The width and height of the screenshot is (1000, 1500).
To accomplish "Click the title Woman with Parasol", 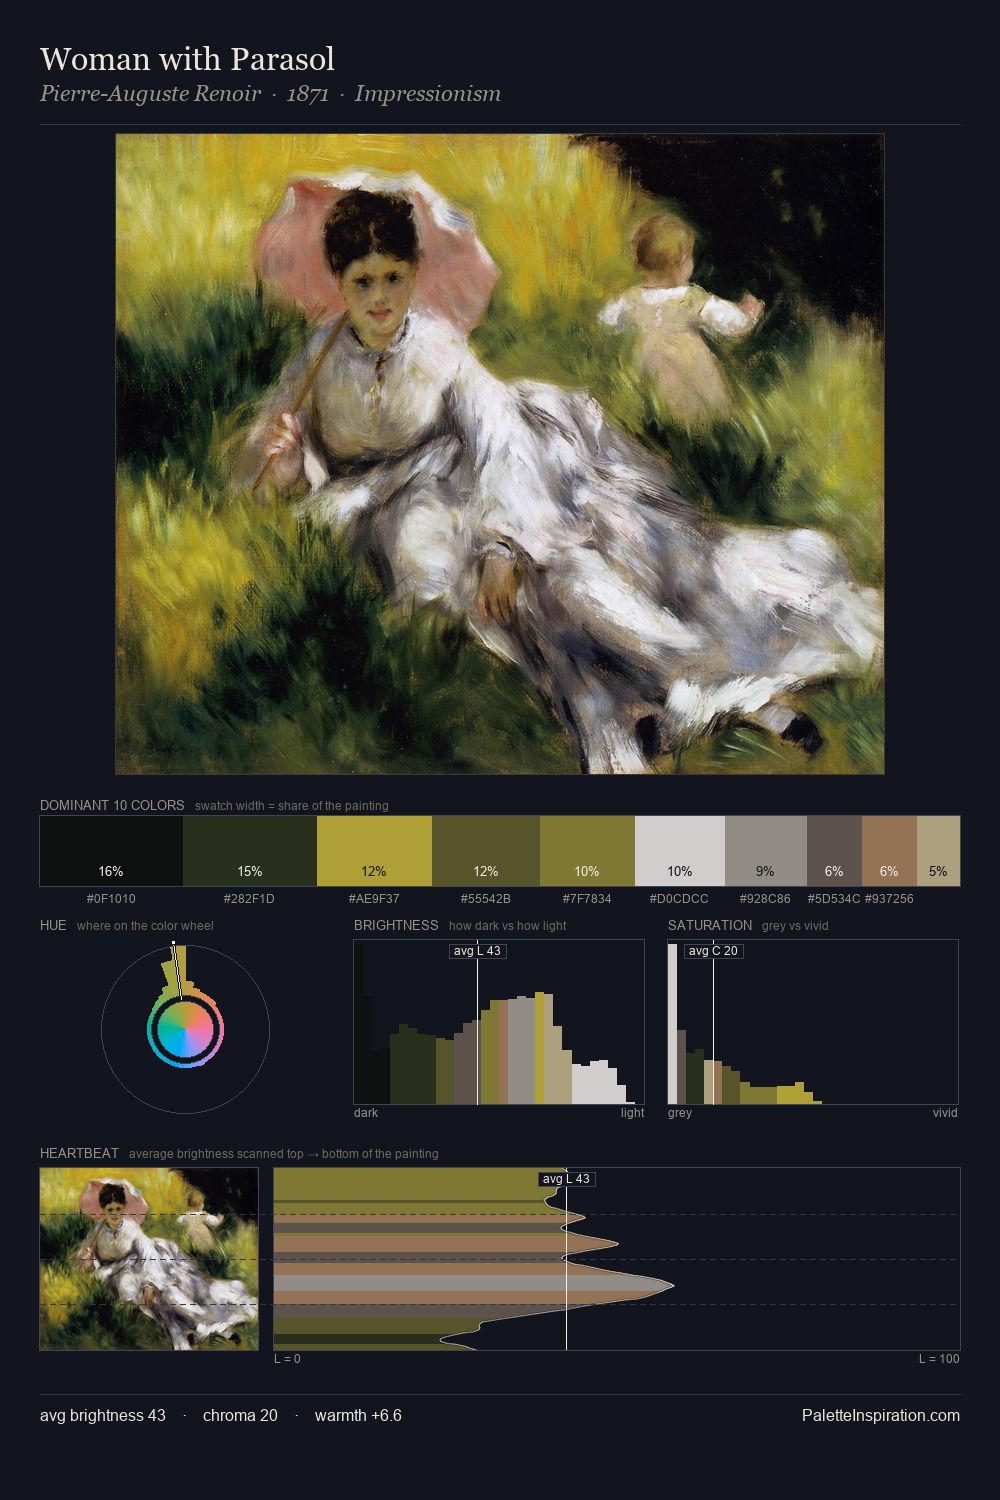I will pos(187,59).
